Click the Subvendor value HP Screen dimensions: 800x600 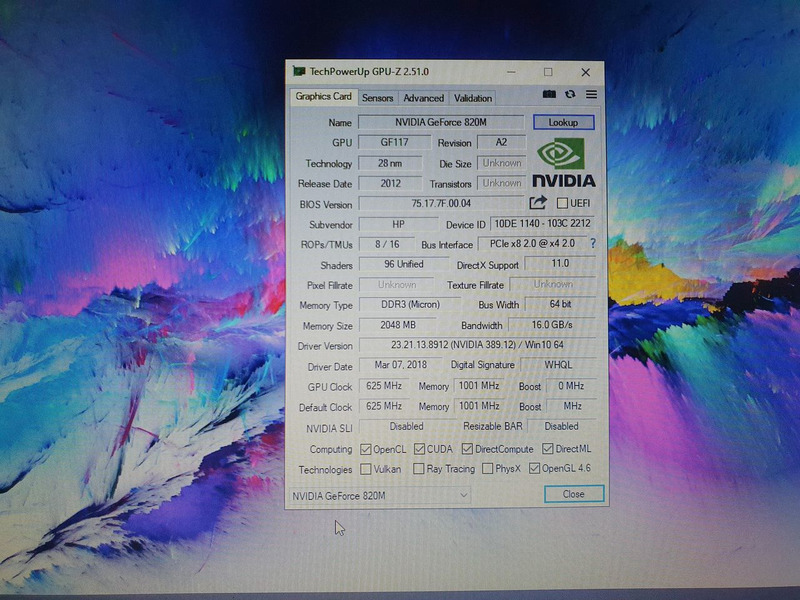398,224
